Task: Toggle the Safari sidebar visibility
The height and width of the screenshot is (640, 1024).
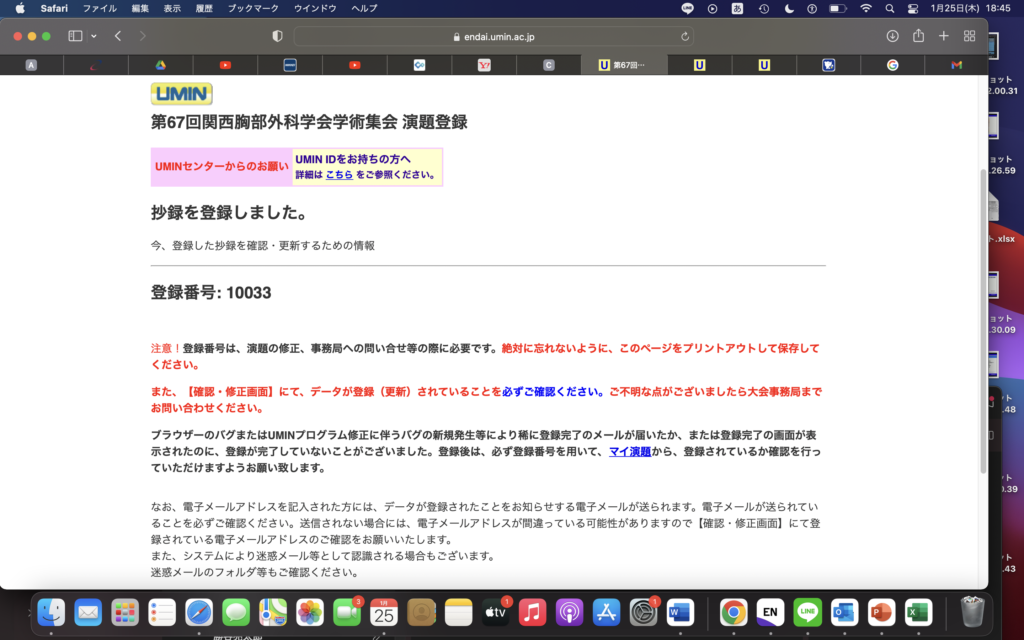Action: (73, 34)
